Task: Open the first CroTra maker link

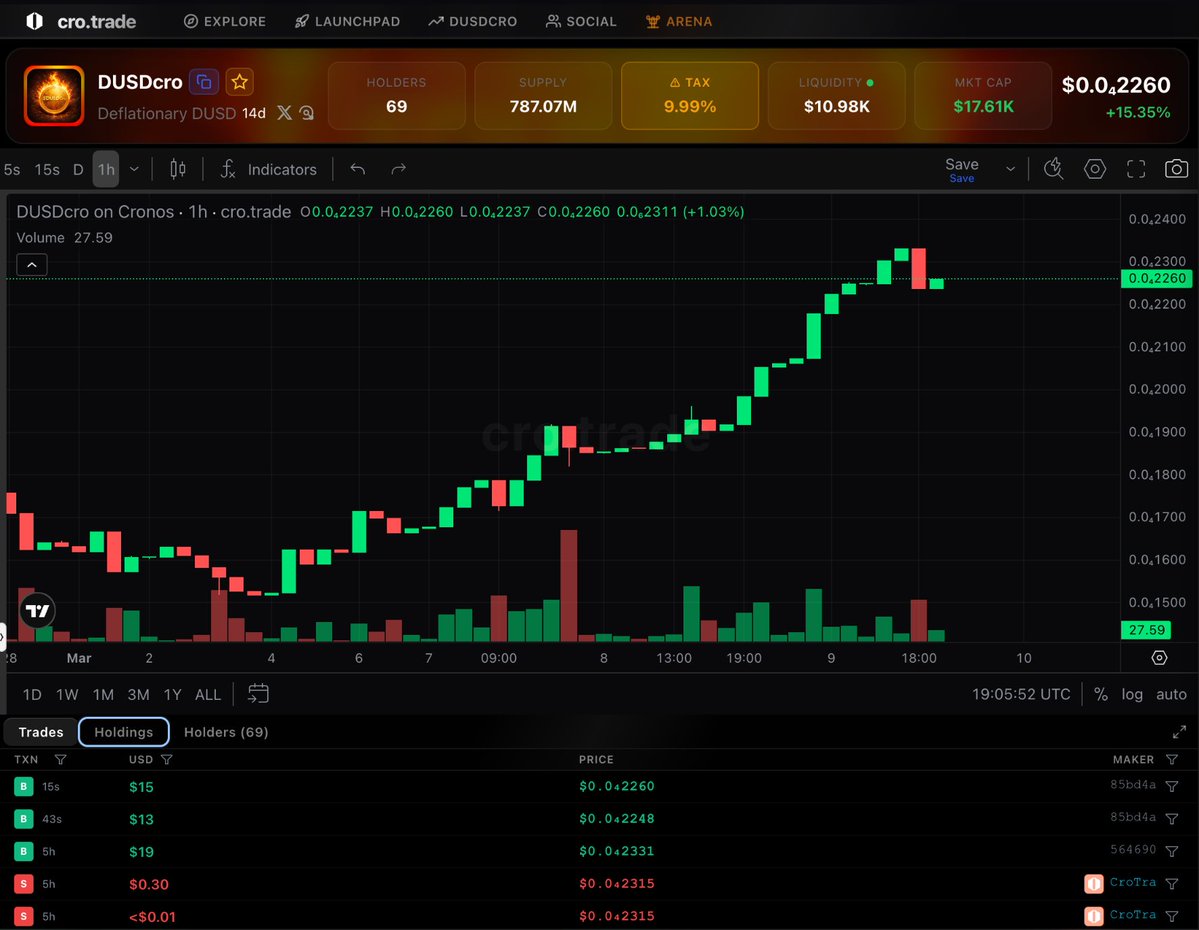Action: pyautogui.click(x=1132, y=883)
